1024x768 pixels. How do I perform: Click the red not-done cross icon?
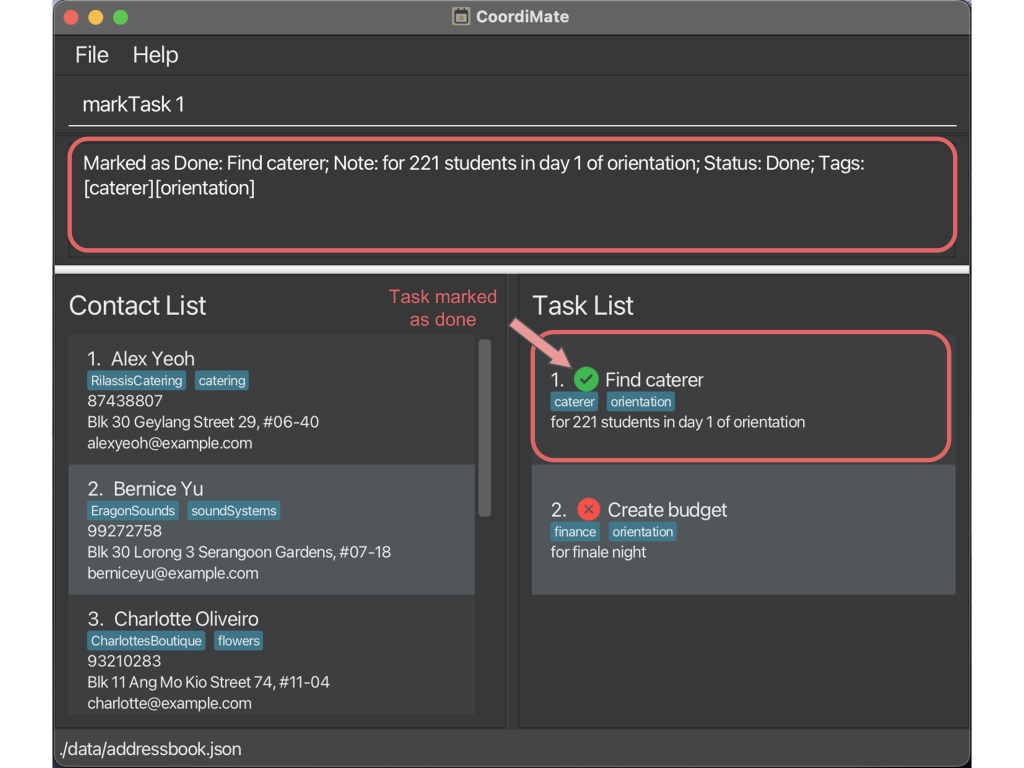tap(588, 509)
